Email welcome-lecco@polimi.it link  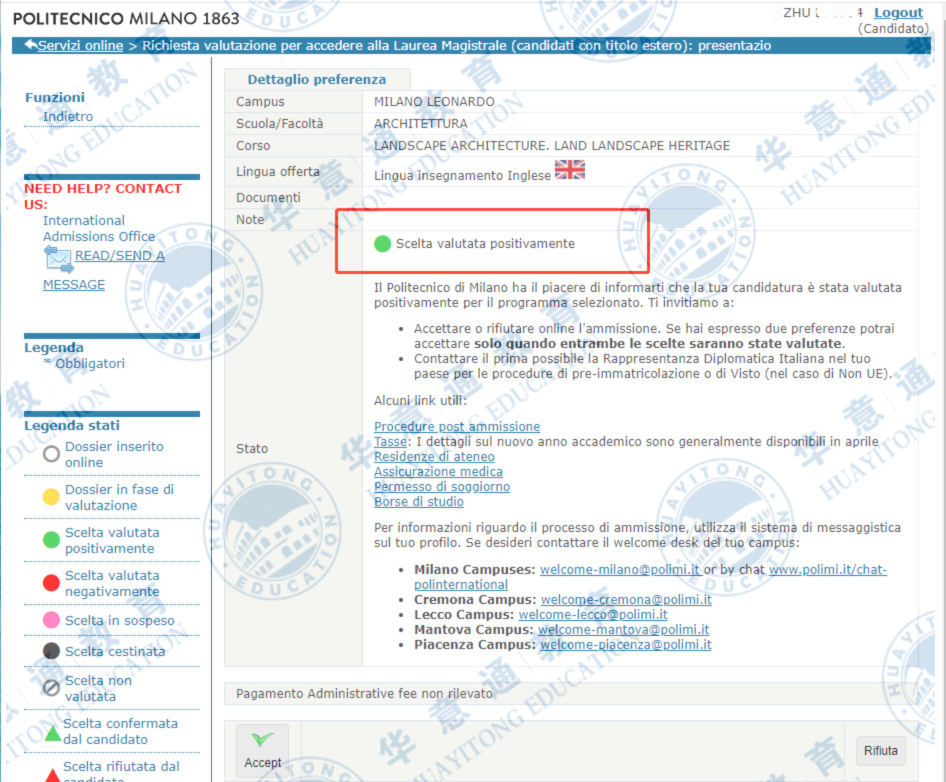[593, 615]
